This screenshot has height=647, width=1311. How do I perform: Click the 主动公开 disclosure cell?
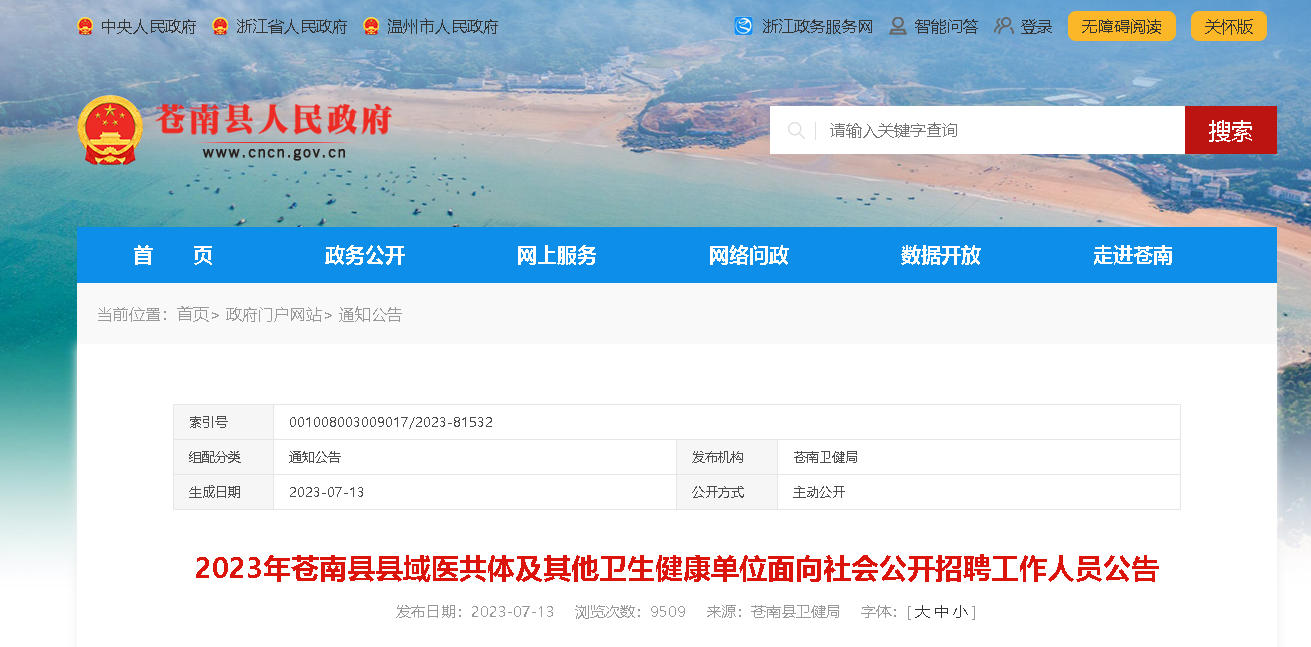[x=979, y=492]
